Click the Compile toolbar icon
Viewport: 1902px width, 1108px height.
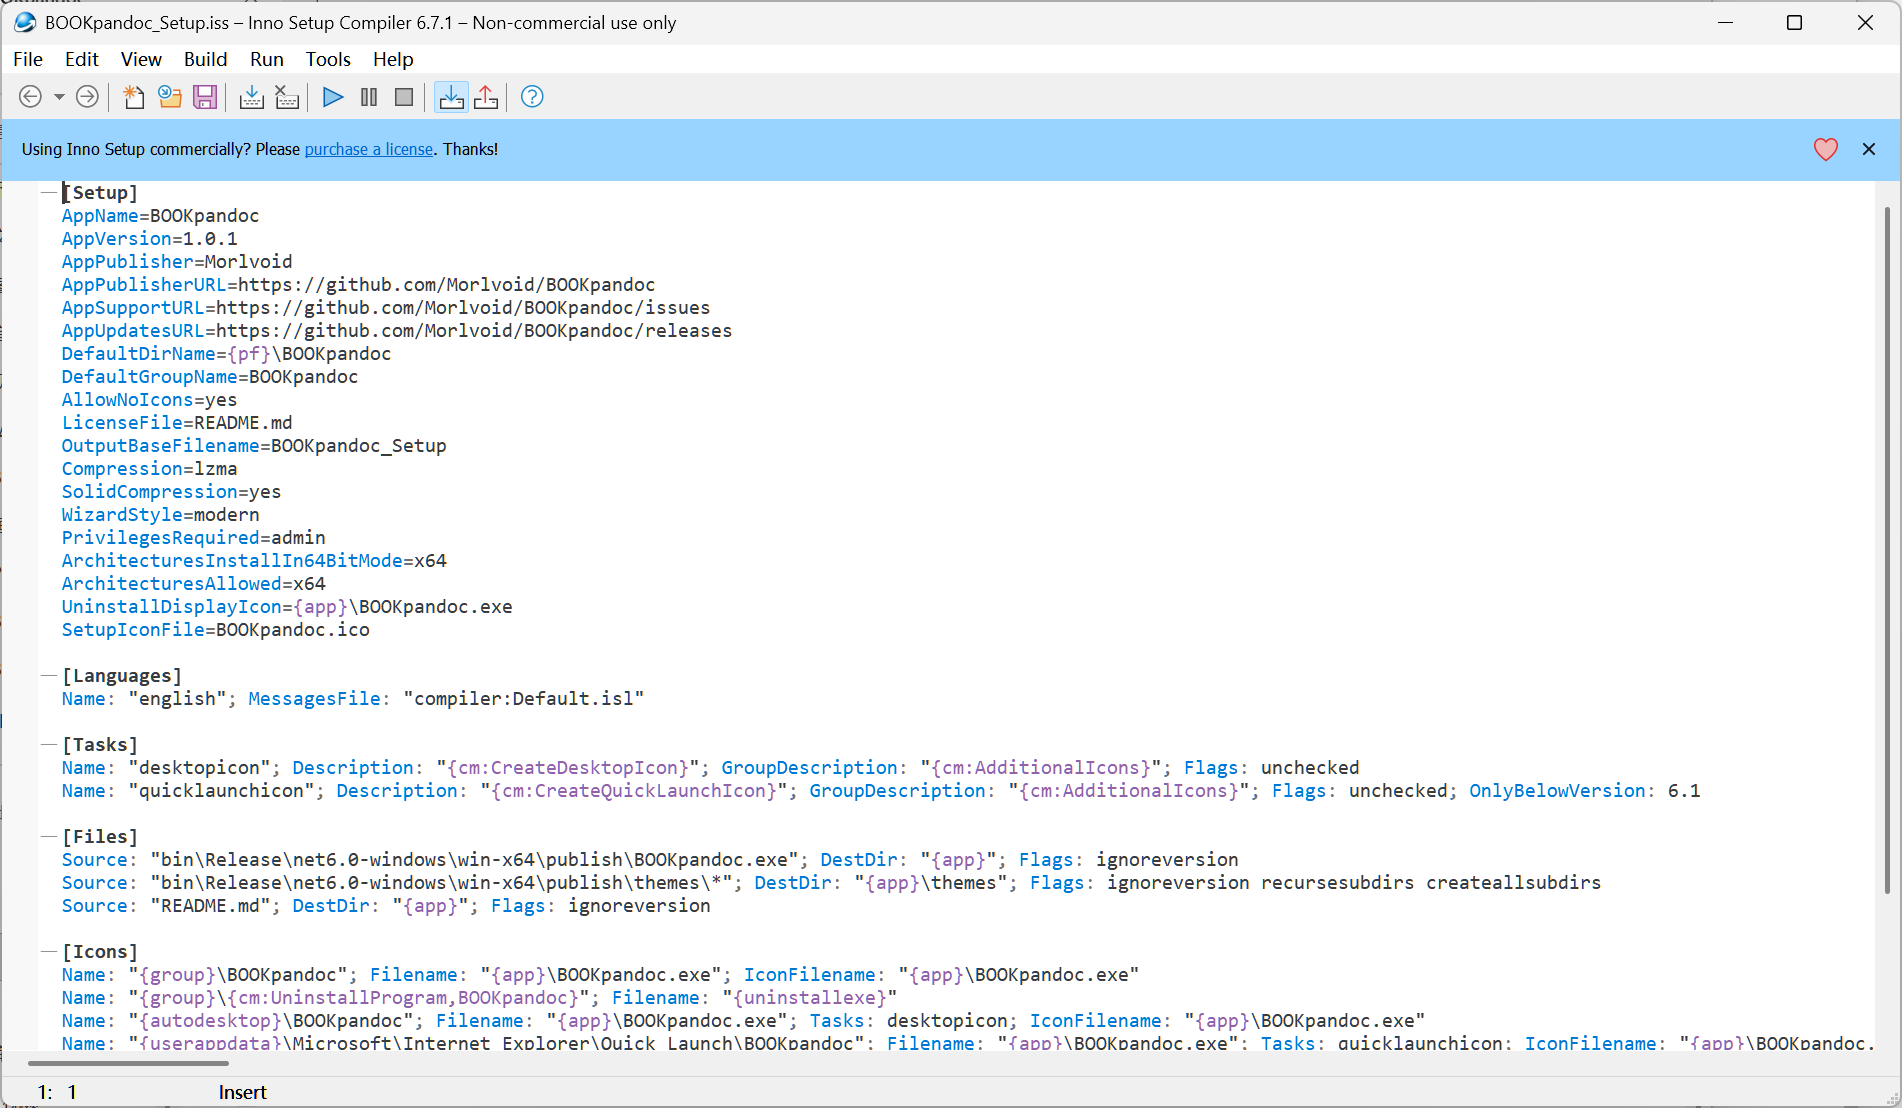(x=252, y=97)
